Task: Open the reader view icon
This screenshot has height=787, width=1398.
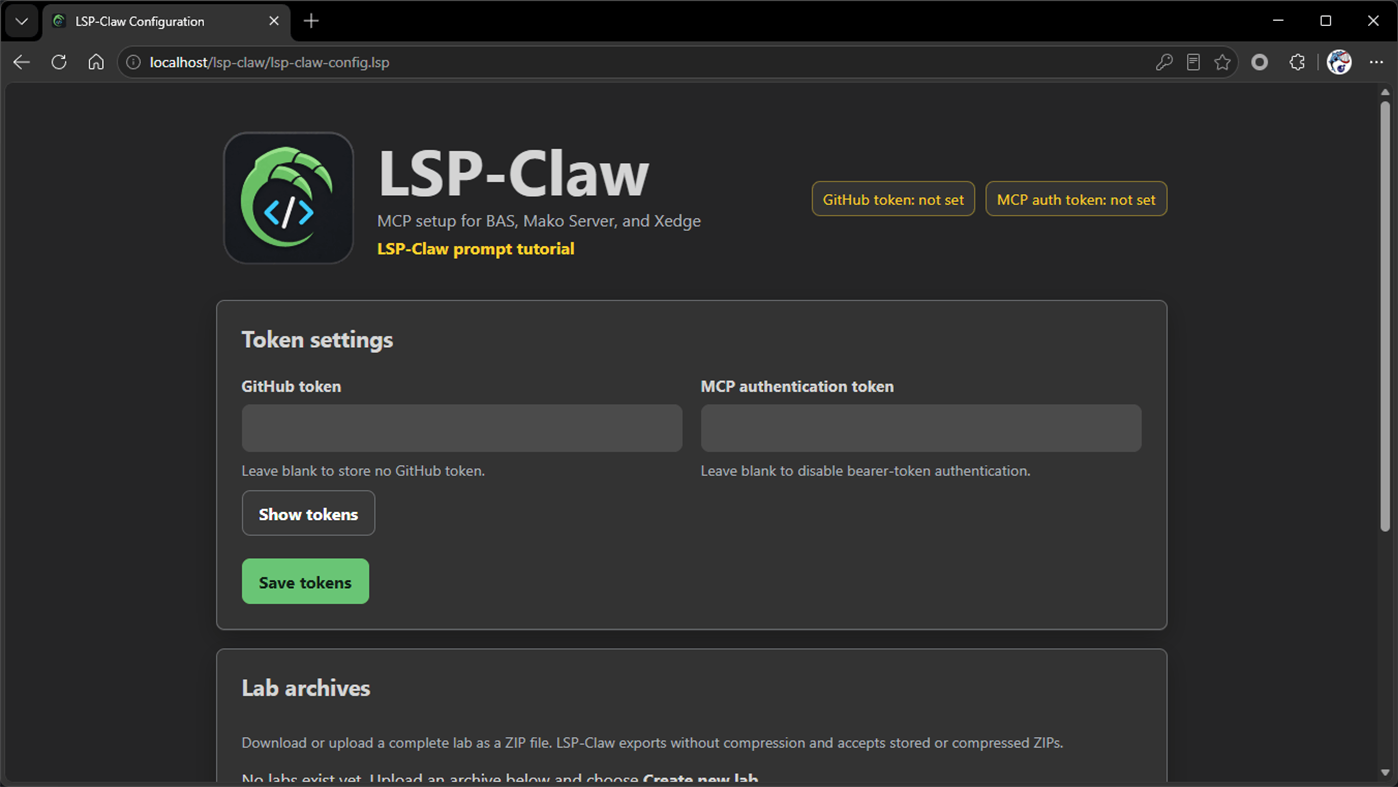Action: (x=1193, y=62)
